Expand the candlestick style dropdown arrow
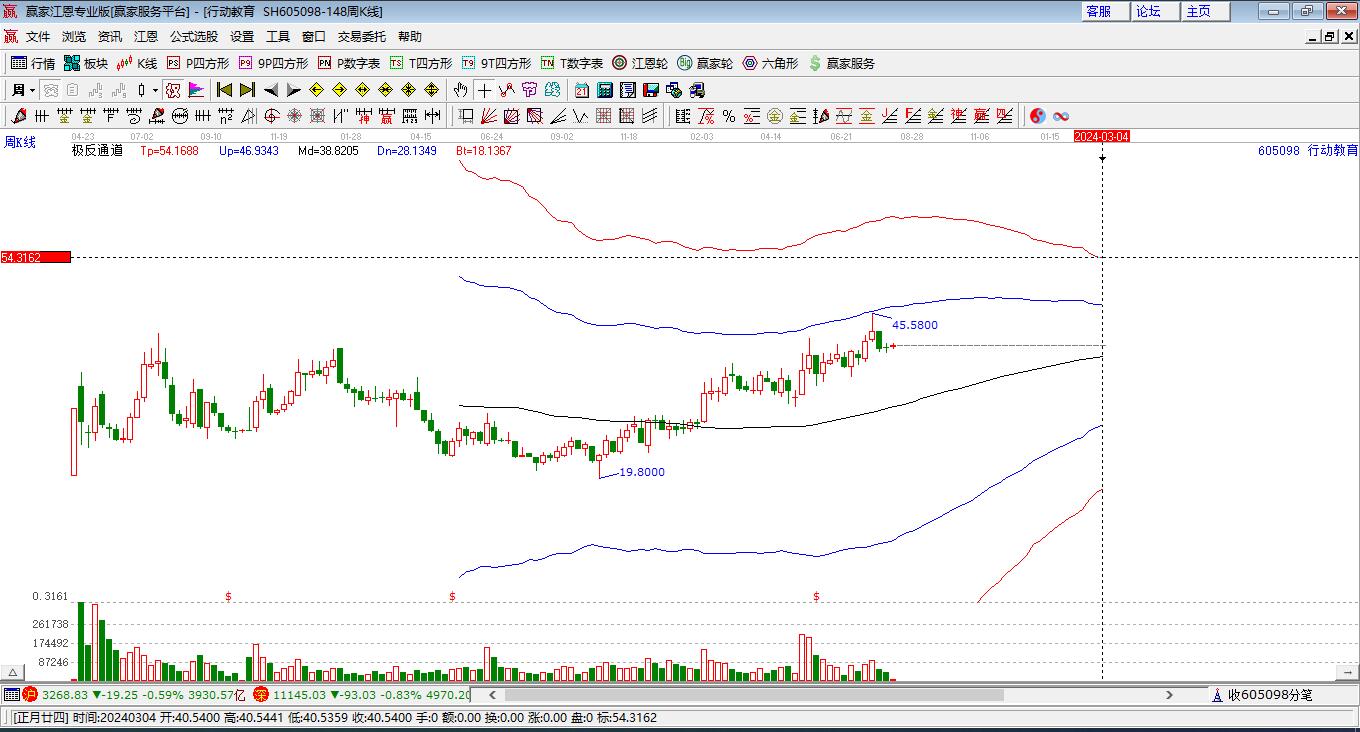Screen dimensions: 1360x732 (155, 90)
